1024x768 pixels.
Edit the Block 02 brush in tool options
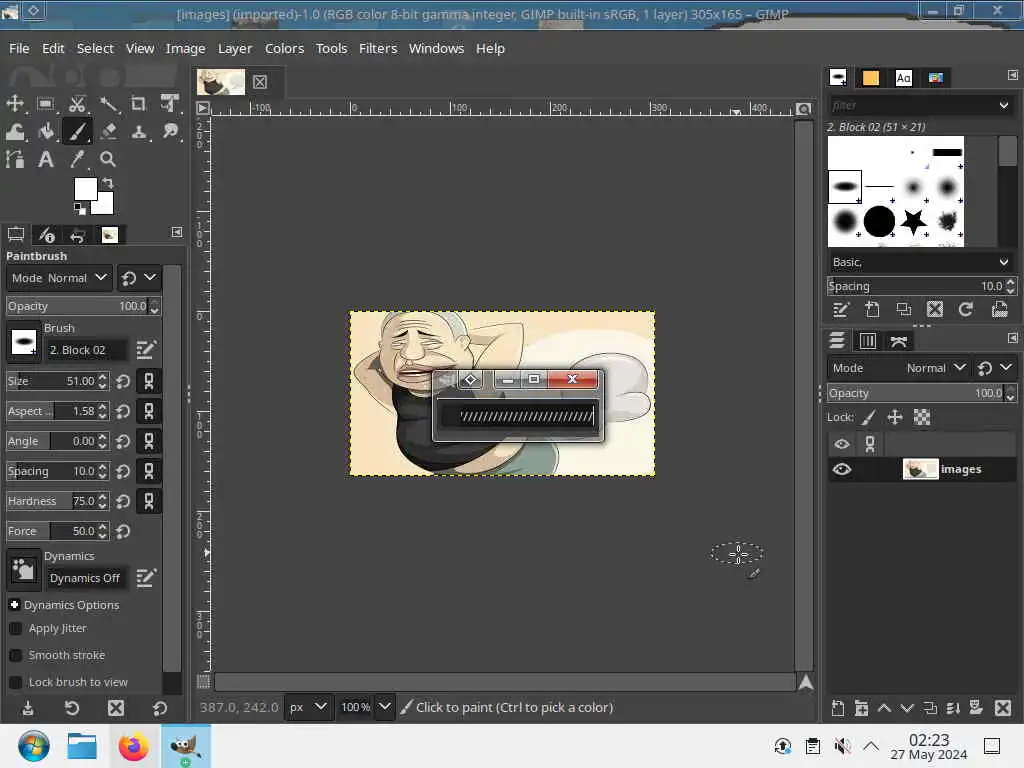coord(146,350)
